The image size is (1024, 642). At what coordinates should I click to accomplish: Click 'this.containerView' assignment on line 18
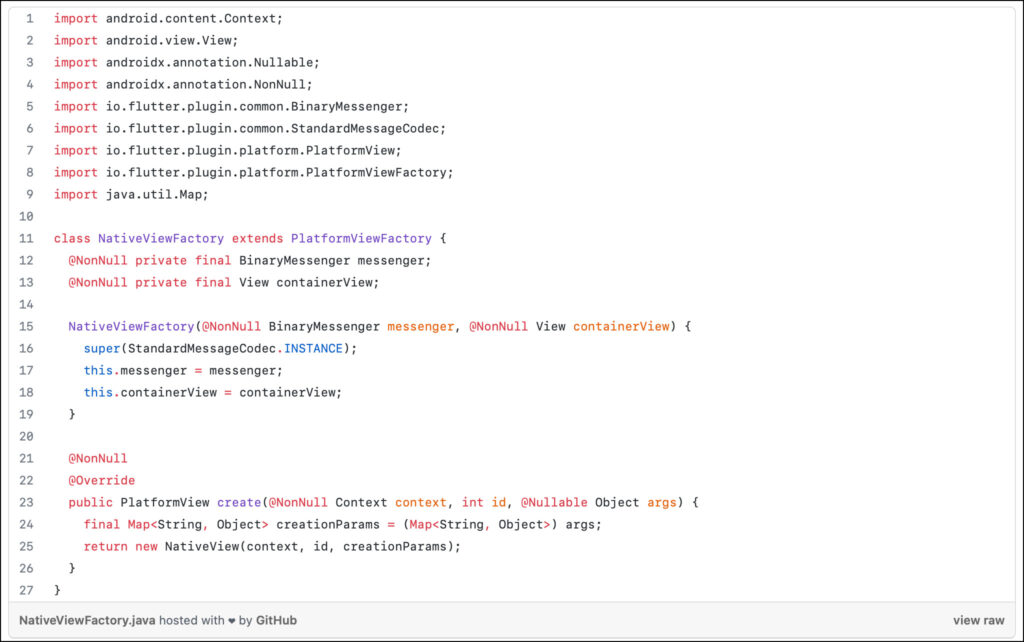pos(150,392)
